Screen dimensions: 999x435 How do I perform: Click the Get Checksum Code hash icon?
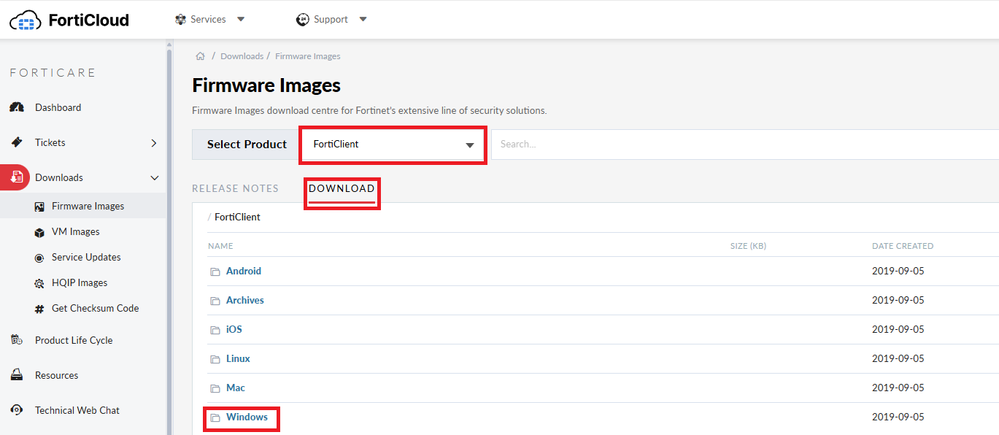[x=39, y=309]
